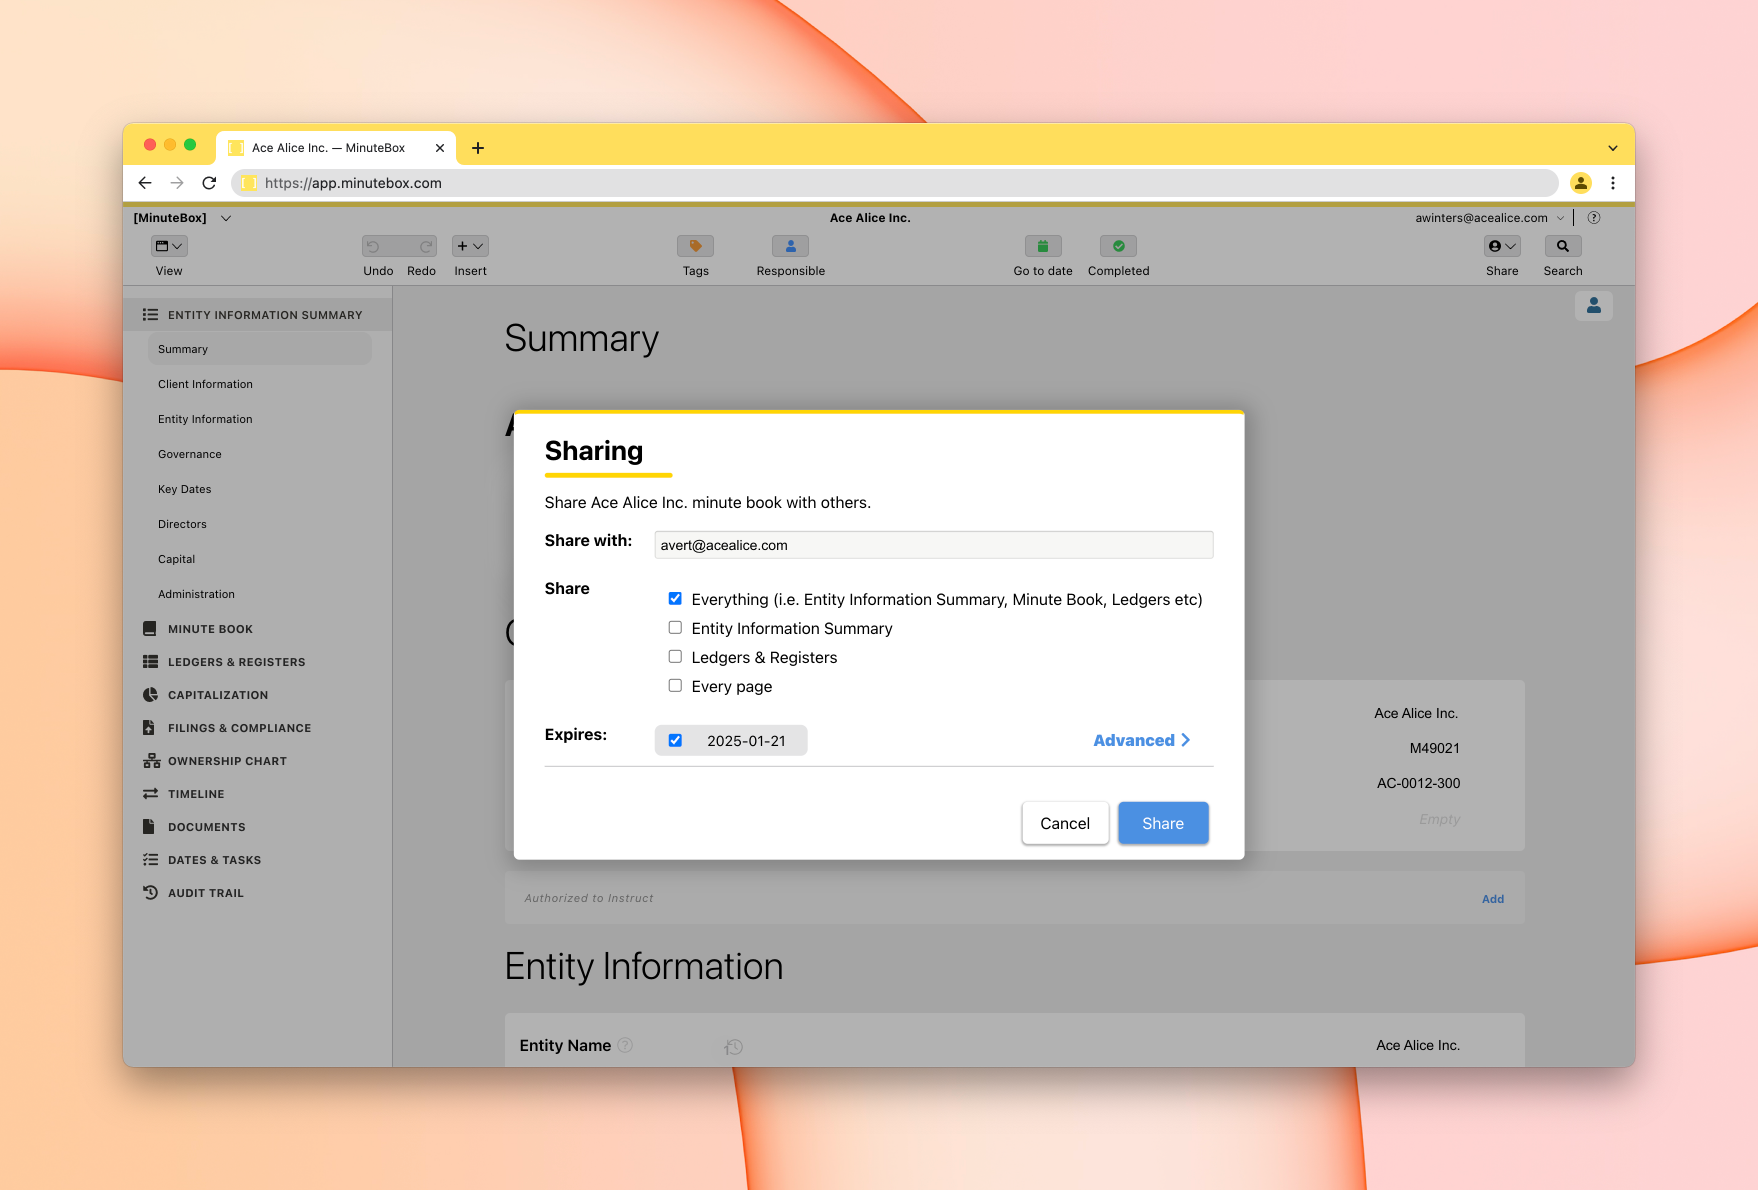Check Ledgers & Registers share option
1758x1190 pixels.
pos(675,657)
